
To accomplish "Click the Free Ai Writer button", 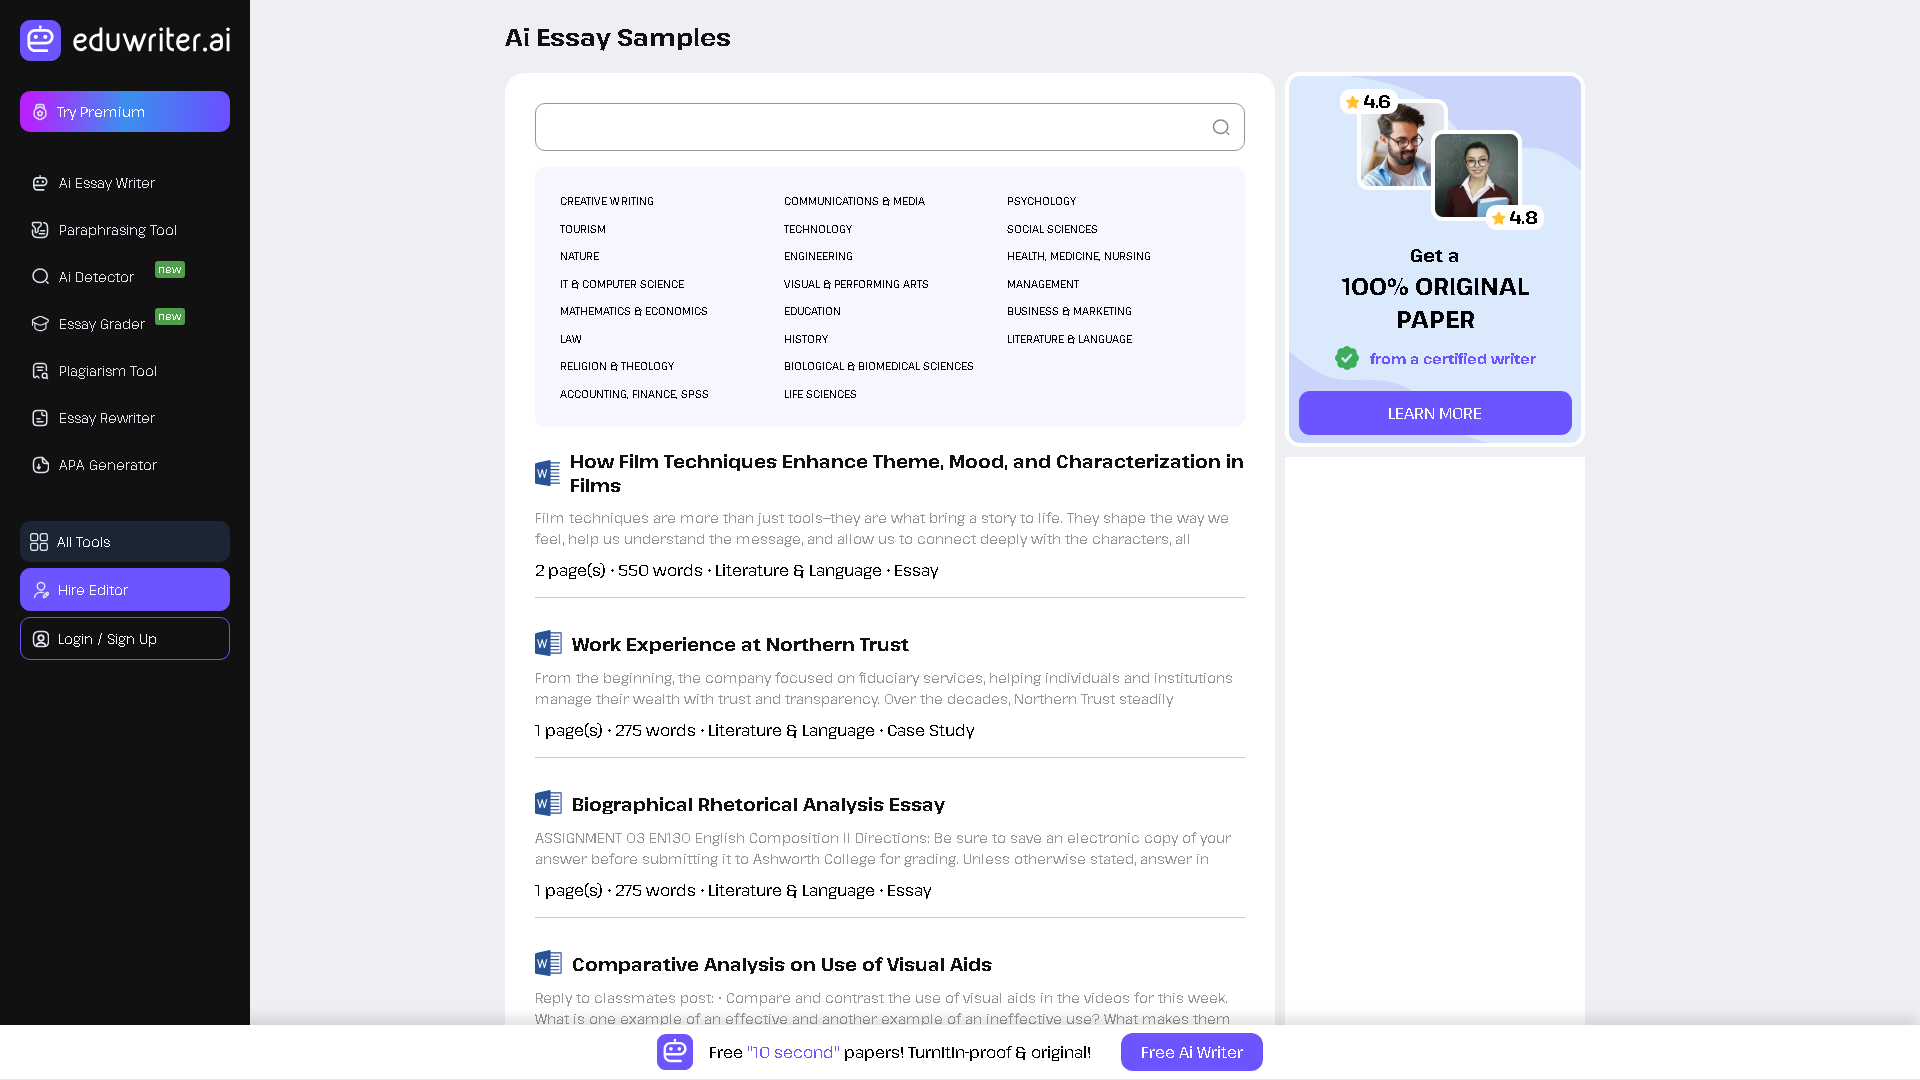I will pyautogui.click(x=1191, y=1052).
